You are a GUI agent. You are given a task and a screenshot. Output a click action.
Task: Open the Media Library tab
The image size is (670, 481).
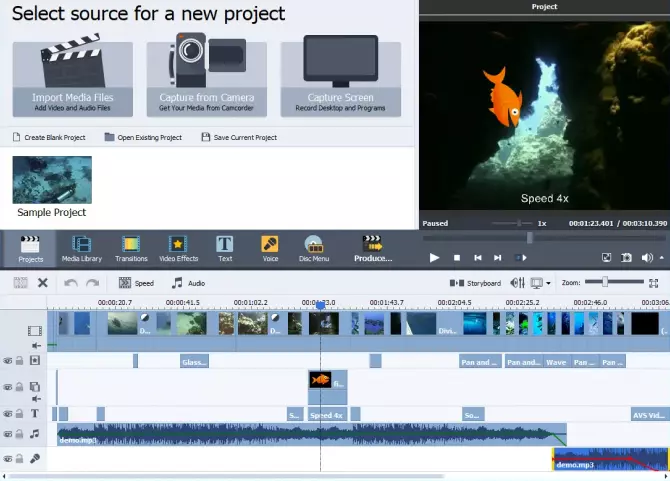[x=82, y=249]
